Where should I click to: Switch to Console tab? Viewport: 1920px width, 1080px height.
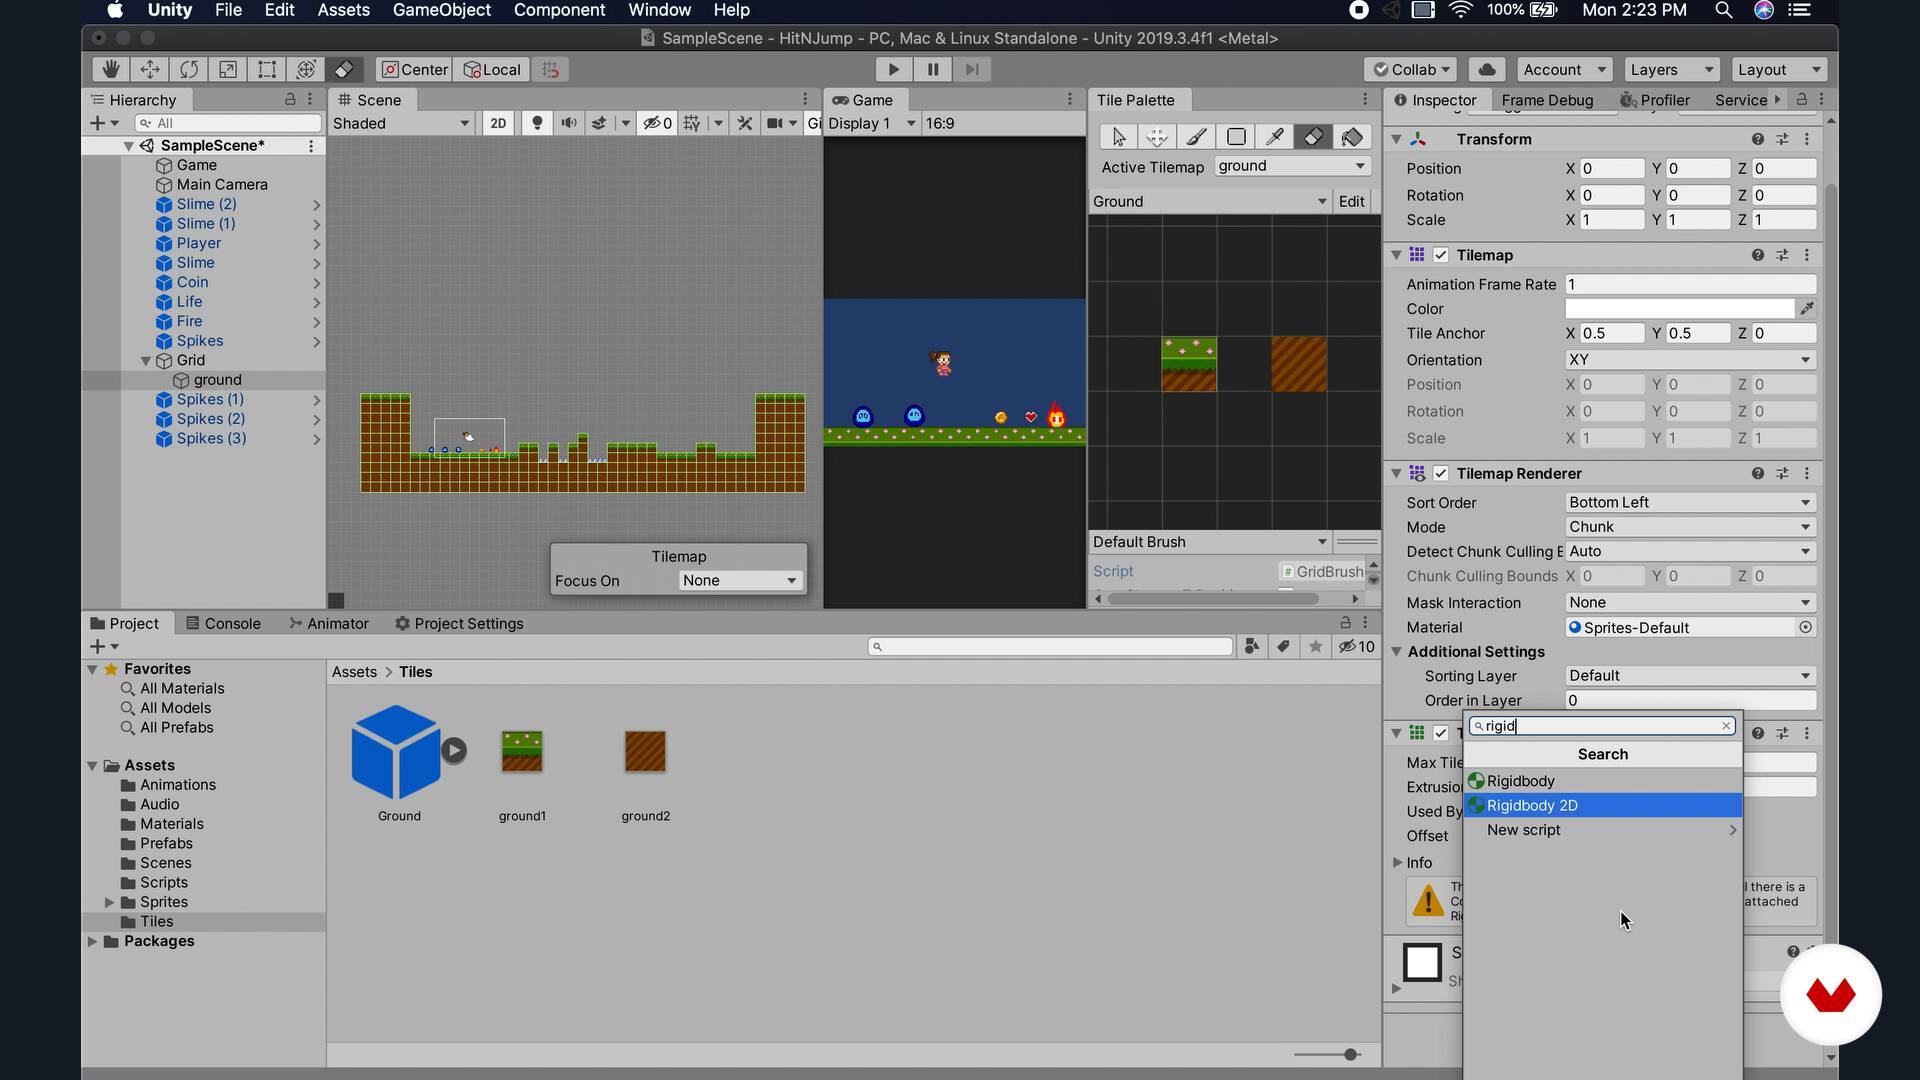tap(224, 623)
